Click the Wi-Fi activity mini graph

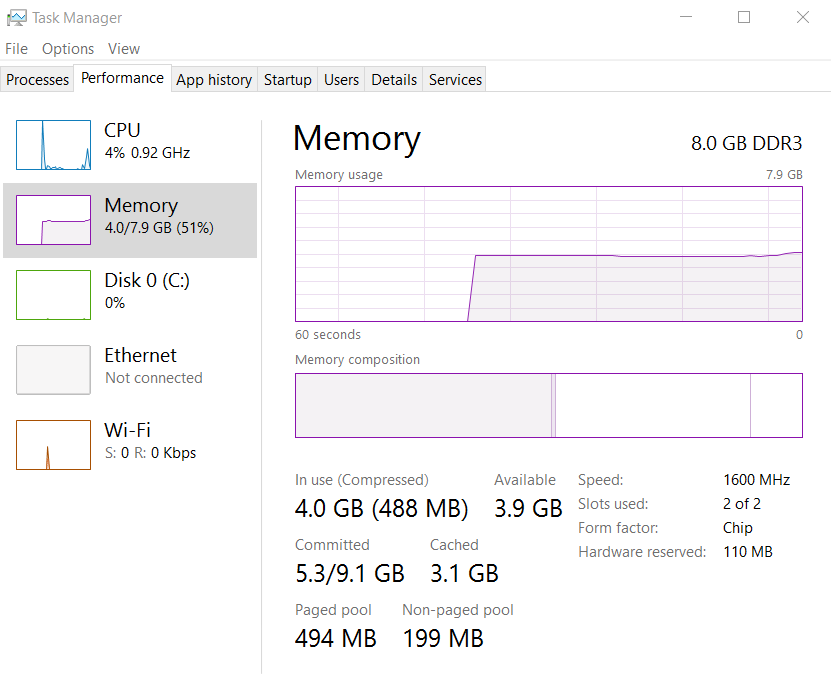click(52, 444)
